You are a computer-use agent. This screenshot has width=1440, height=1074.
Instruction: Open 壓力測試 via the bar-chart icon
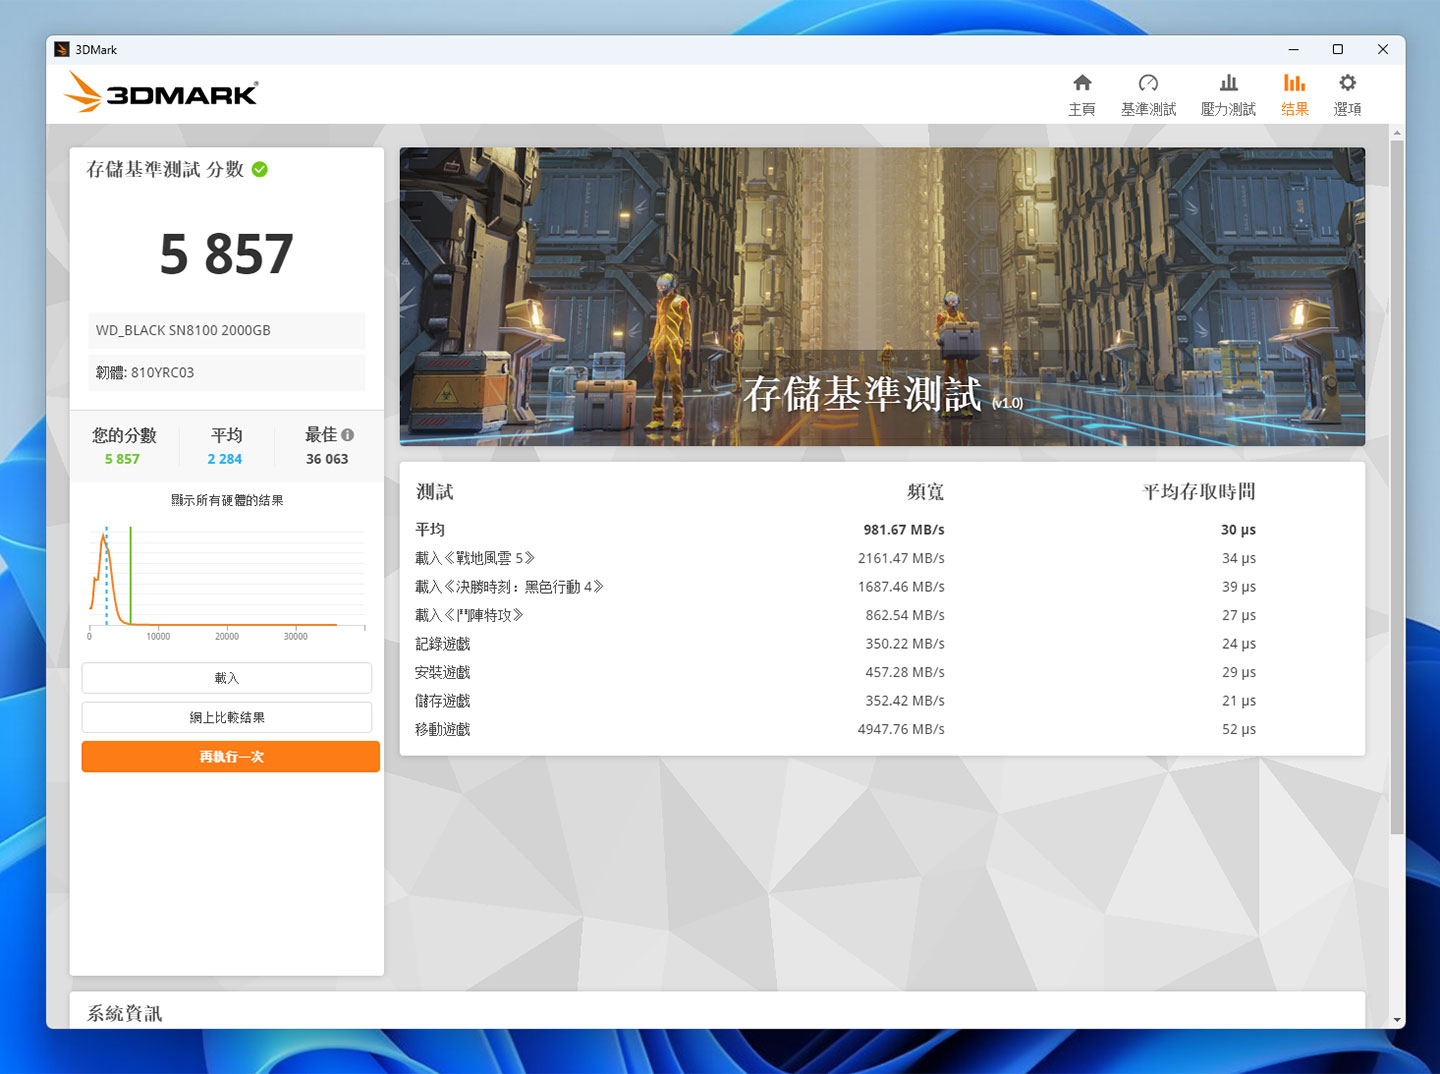1228,93
